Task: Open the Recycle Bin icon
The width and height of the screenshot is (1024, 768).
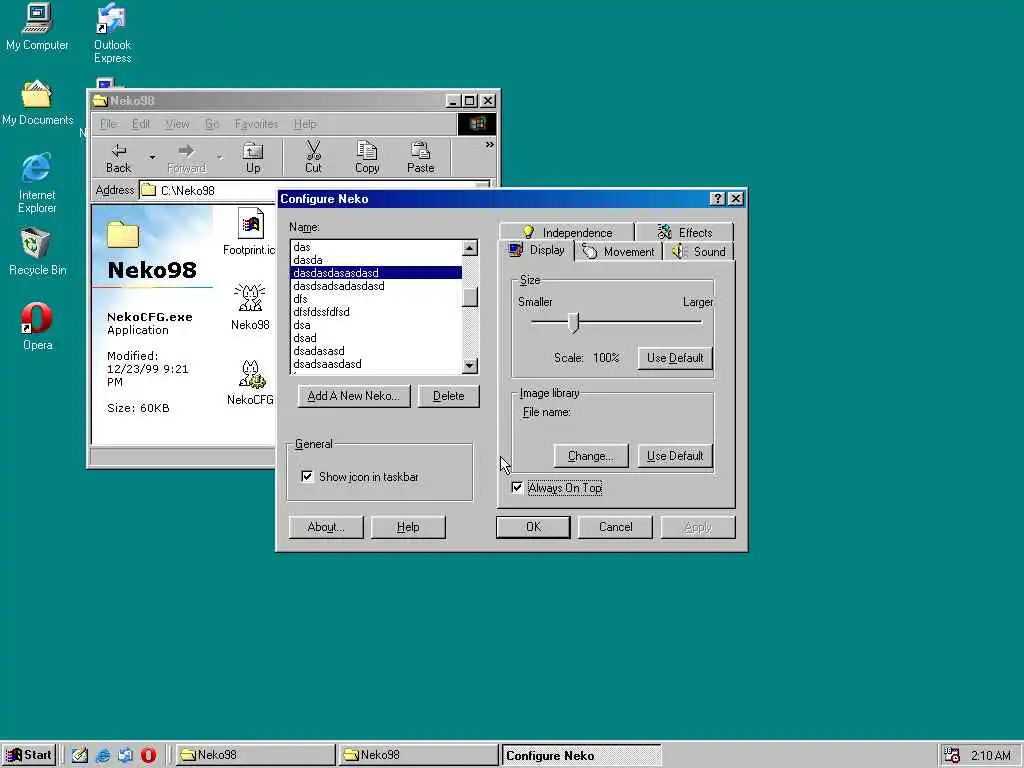Action: click(37, 251)
